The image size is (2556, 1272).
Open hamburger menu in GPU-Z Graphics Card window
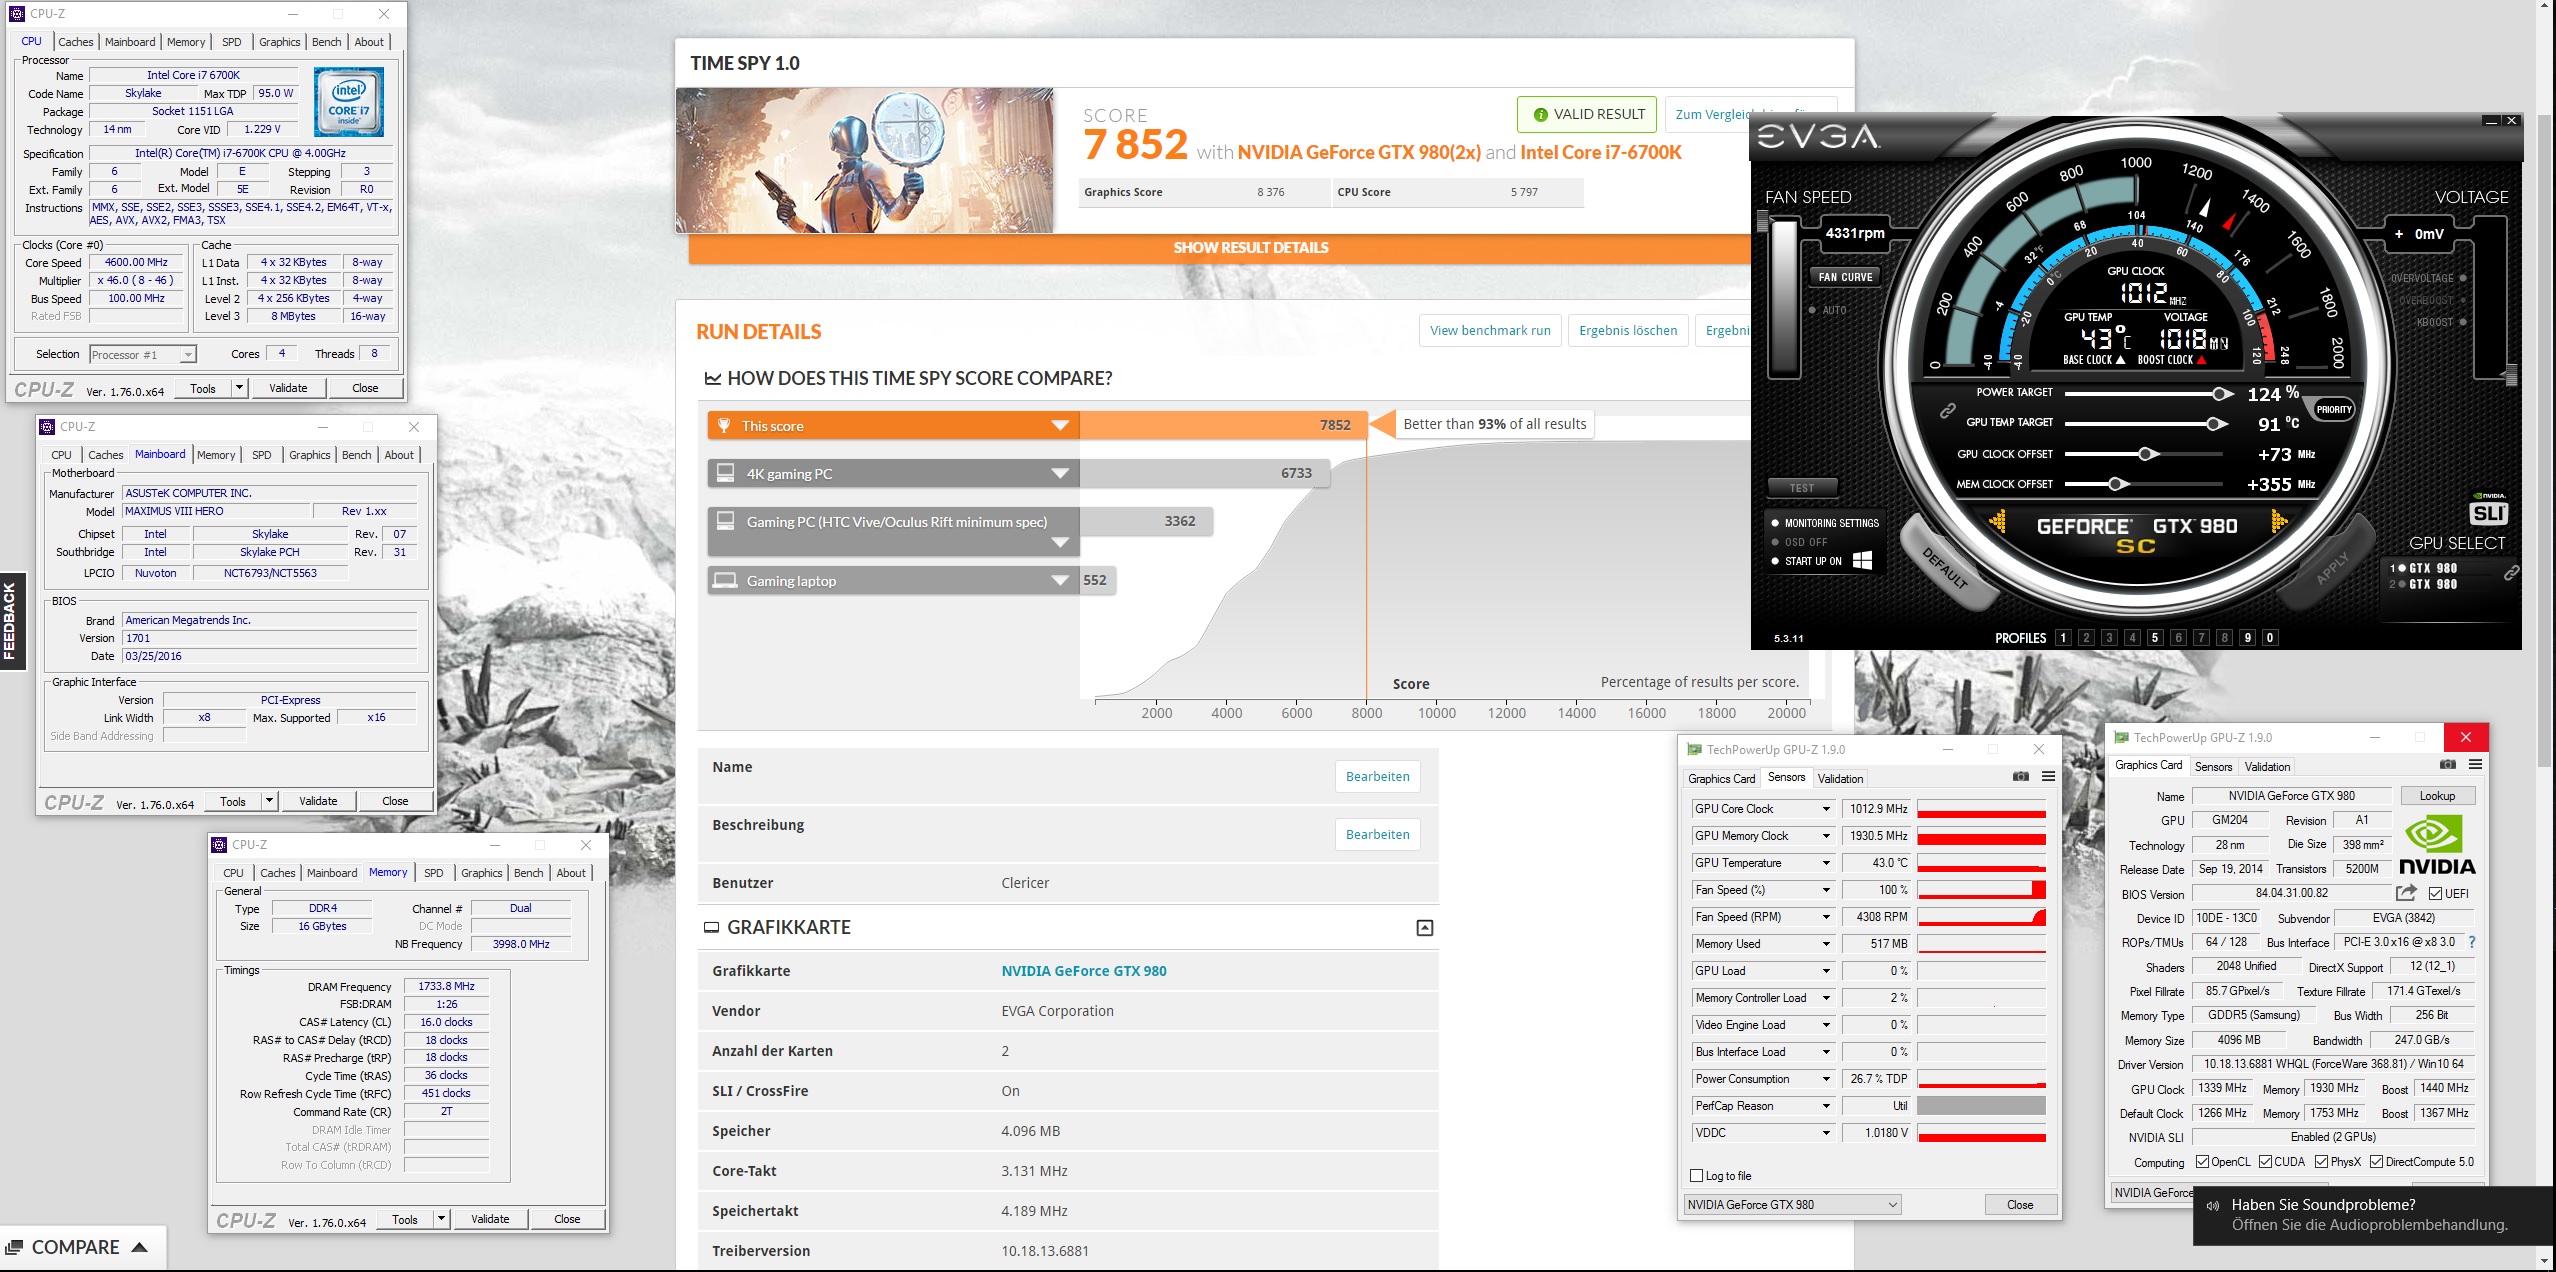[x=2475, y=765]
